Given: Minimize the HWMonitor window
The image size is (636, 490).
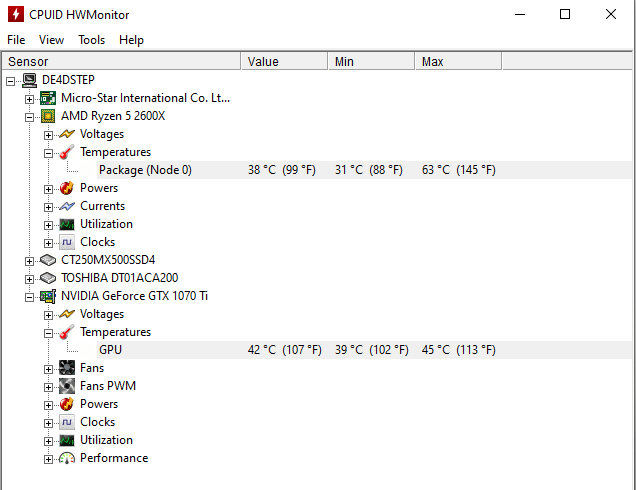Looking at the screenshot, I should [x=520, y=14].
